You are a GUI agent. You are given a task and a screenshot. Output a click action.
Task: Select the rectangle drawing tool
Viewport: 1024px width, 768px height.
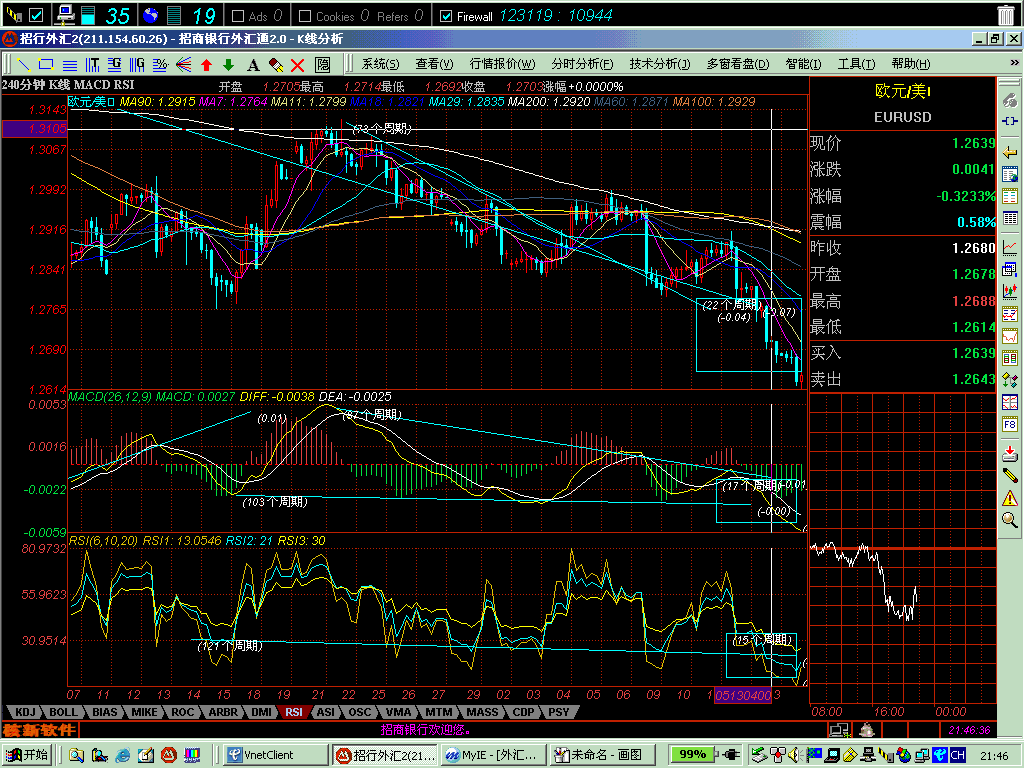coord(46,65)
